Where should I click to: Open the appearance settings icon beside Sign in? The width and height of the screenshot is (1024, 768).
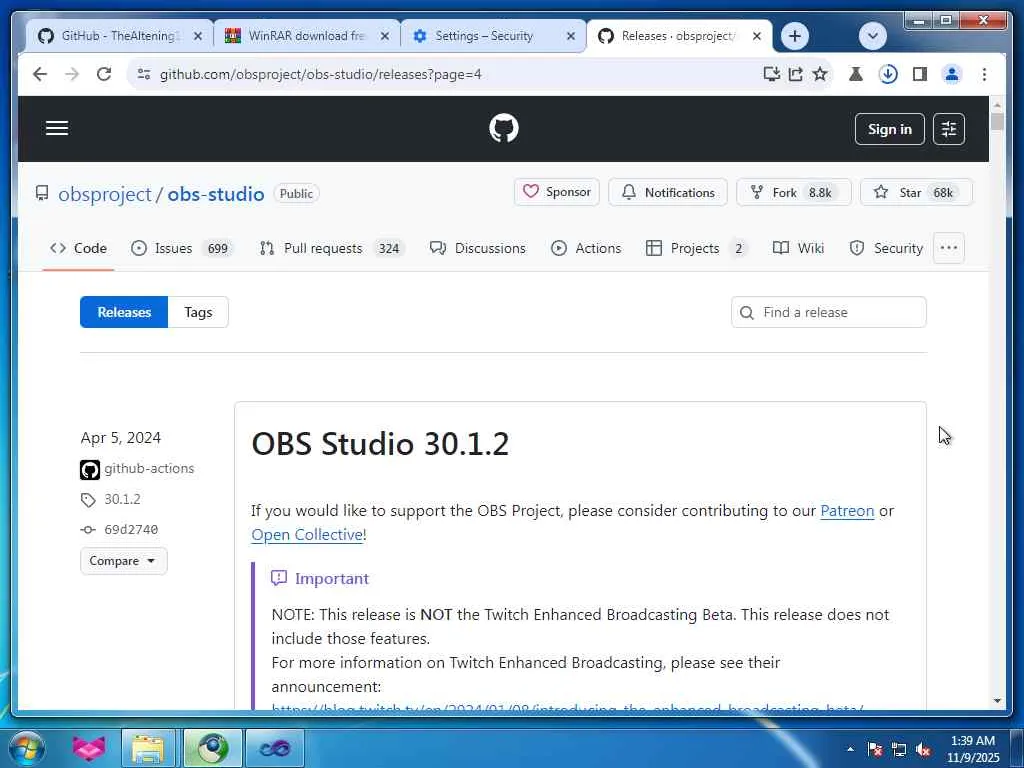[x=948, y=129]
